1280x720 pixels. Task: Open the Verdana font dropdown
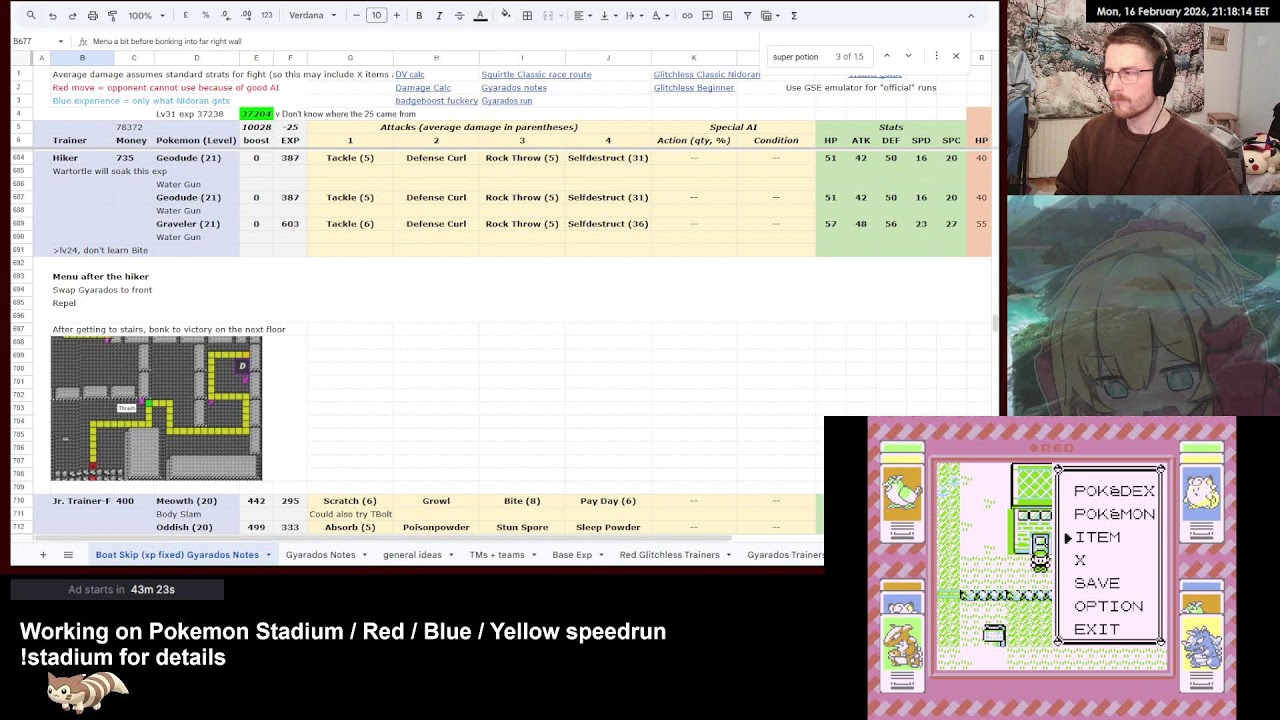point(312,16)
